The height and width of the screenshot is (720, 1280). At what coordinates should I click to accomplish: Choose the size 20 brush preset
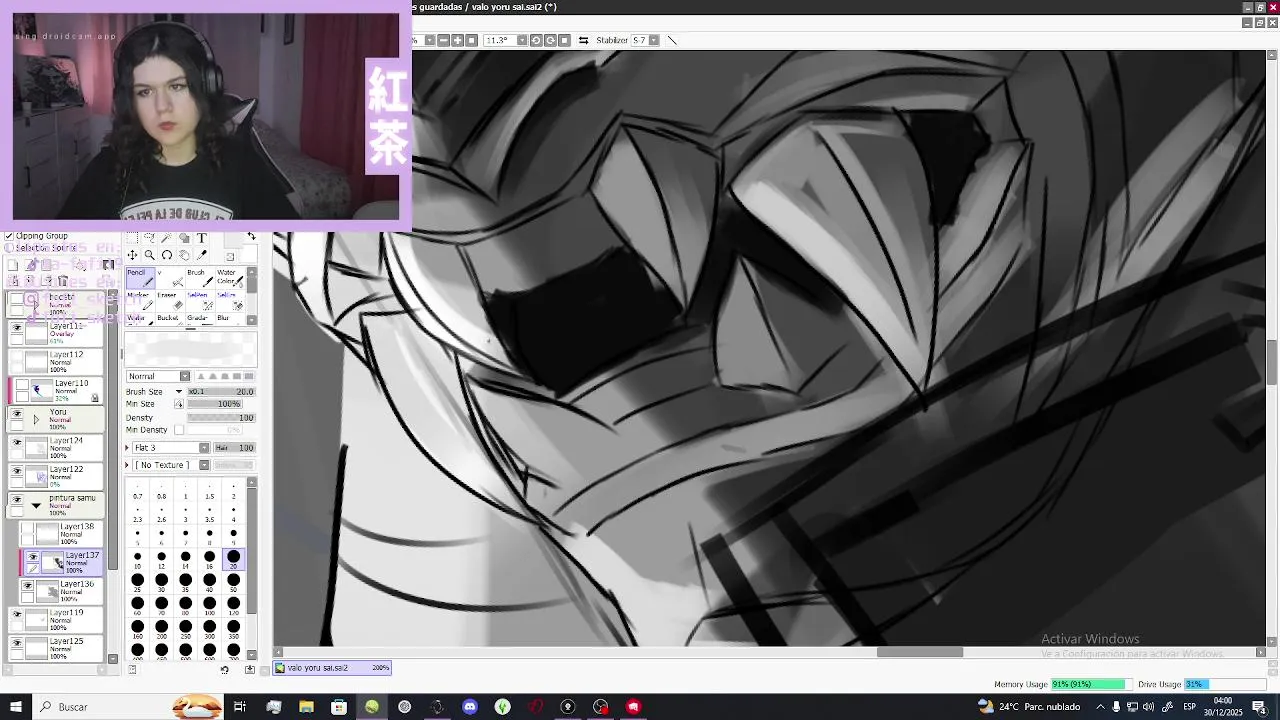tap(234, 559)
